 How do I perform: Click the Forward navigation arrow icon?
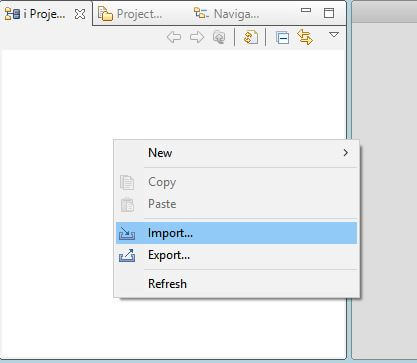tap(197, 37)
